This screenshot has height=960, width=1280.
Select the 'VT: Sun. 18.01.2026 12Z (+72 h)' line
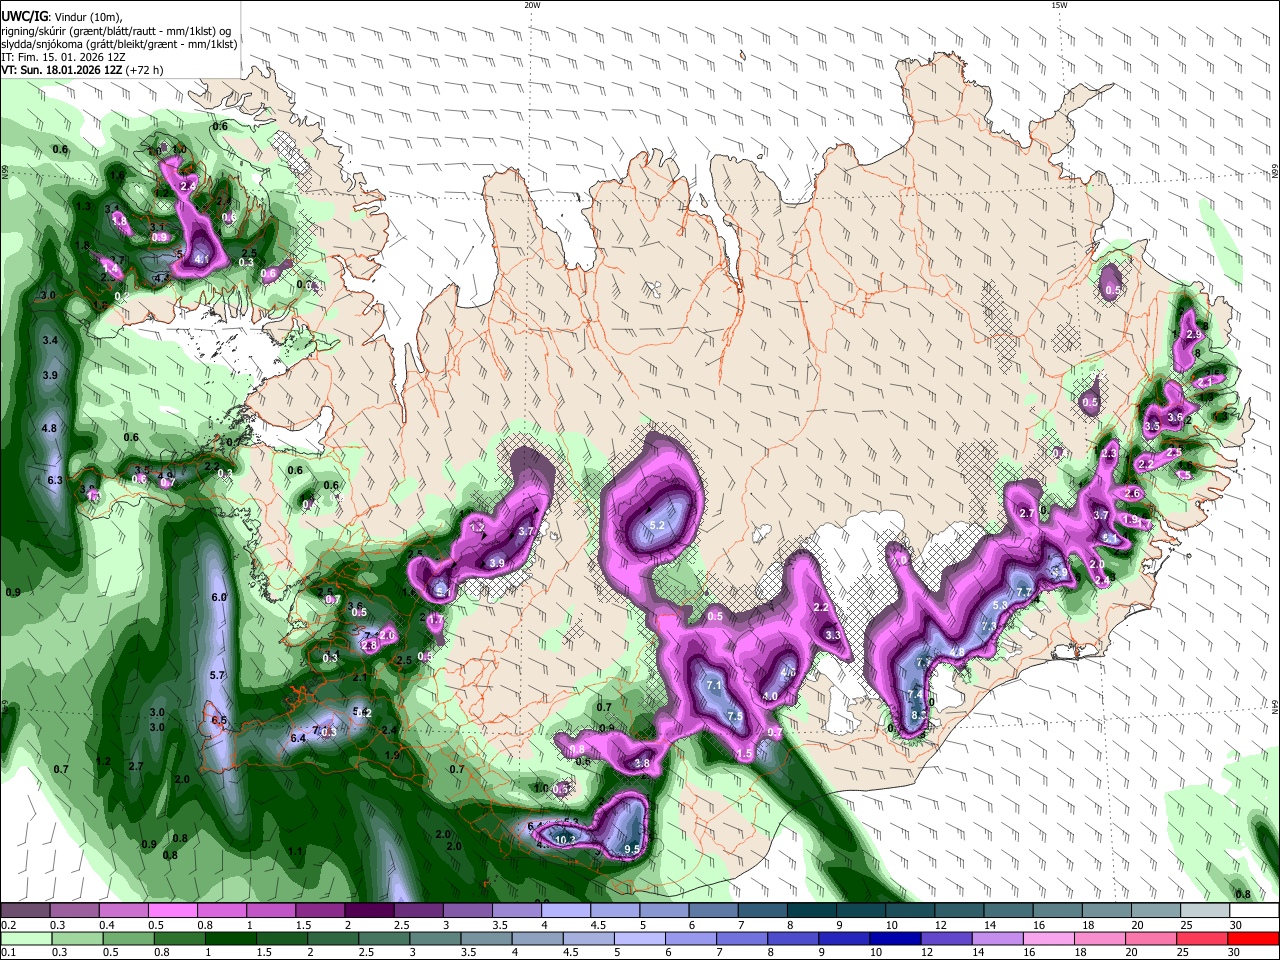click(82, 71)
